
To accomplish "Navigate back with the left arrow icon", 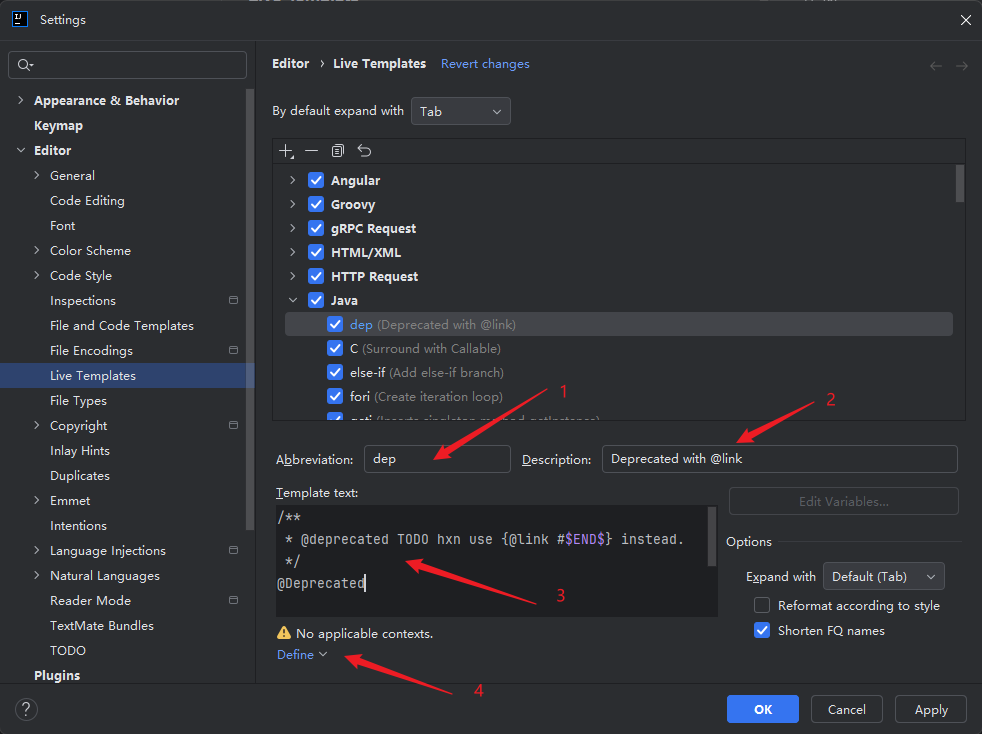I will point(936,66).
